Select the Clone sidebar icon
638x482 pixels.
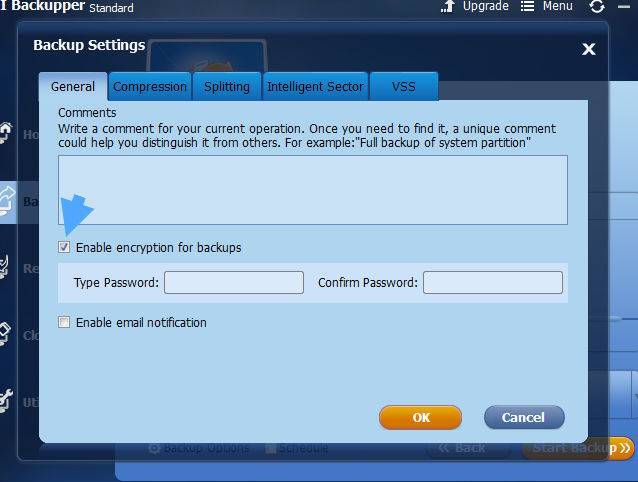[x=5, y=334]
